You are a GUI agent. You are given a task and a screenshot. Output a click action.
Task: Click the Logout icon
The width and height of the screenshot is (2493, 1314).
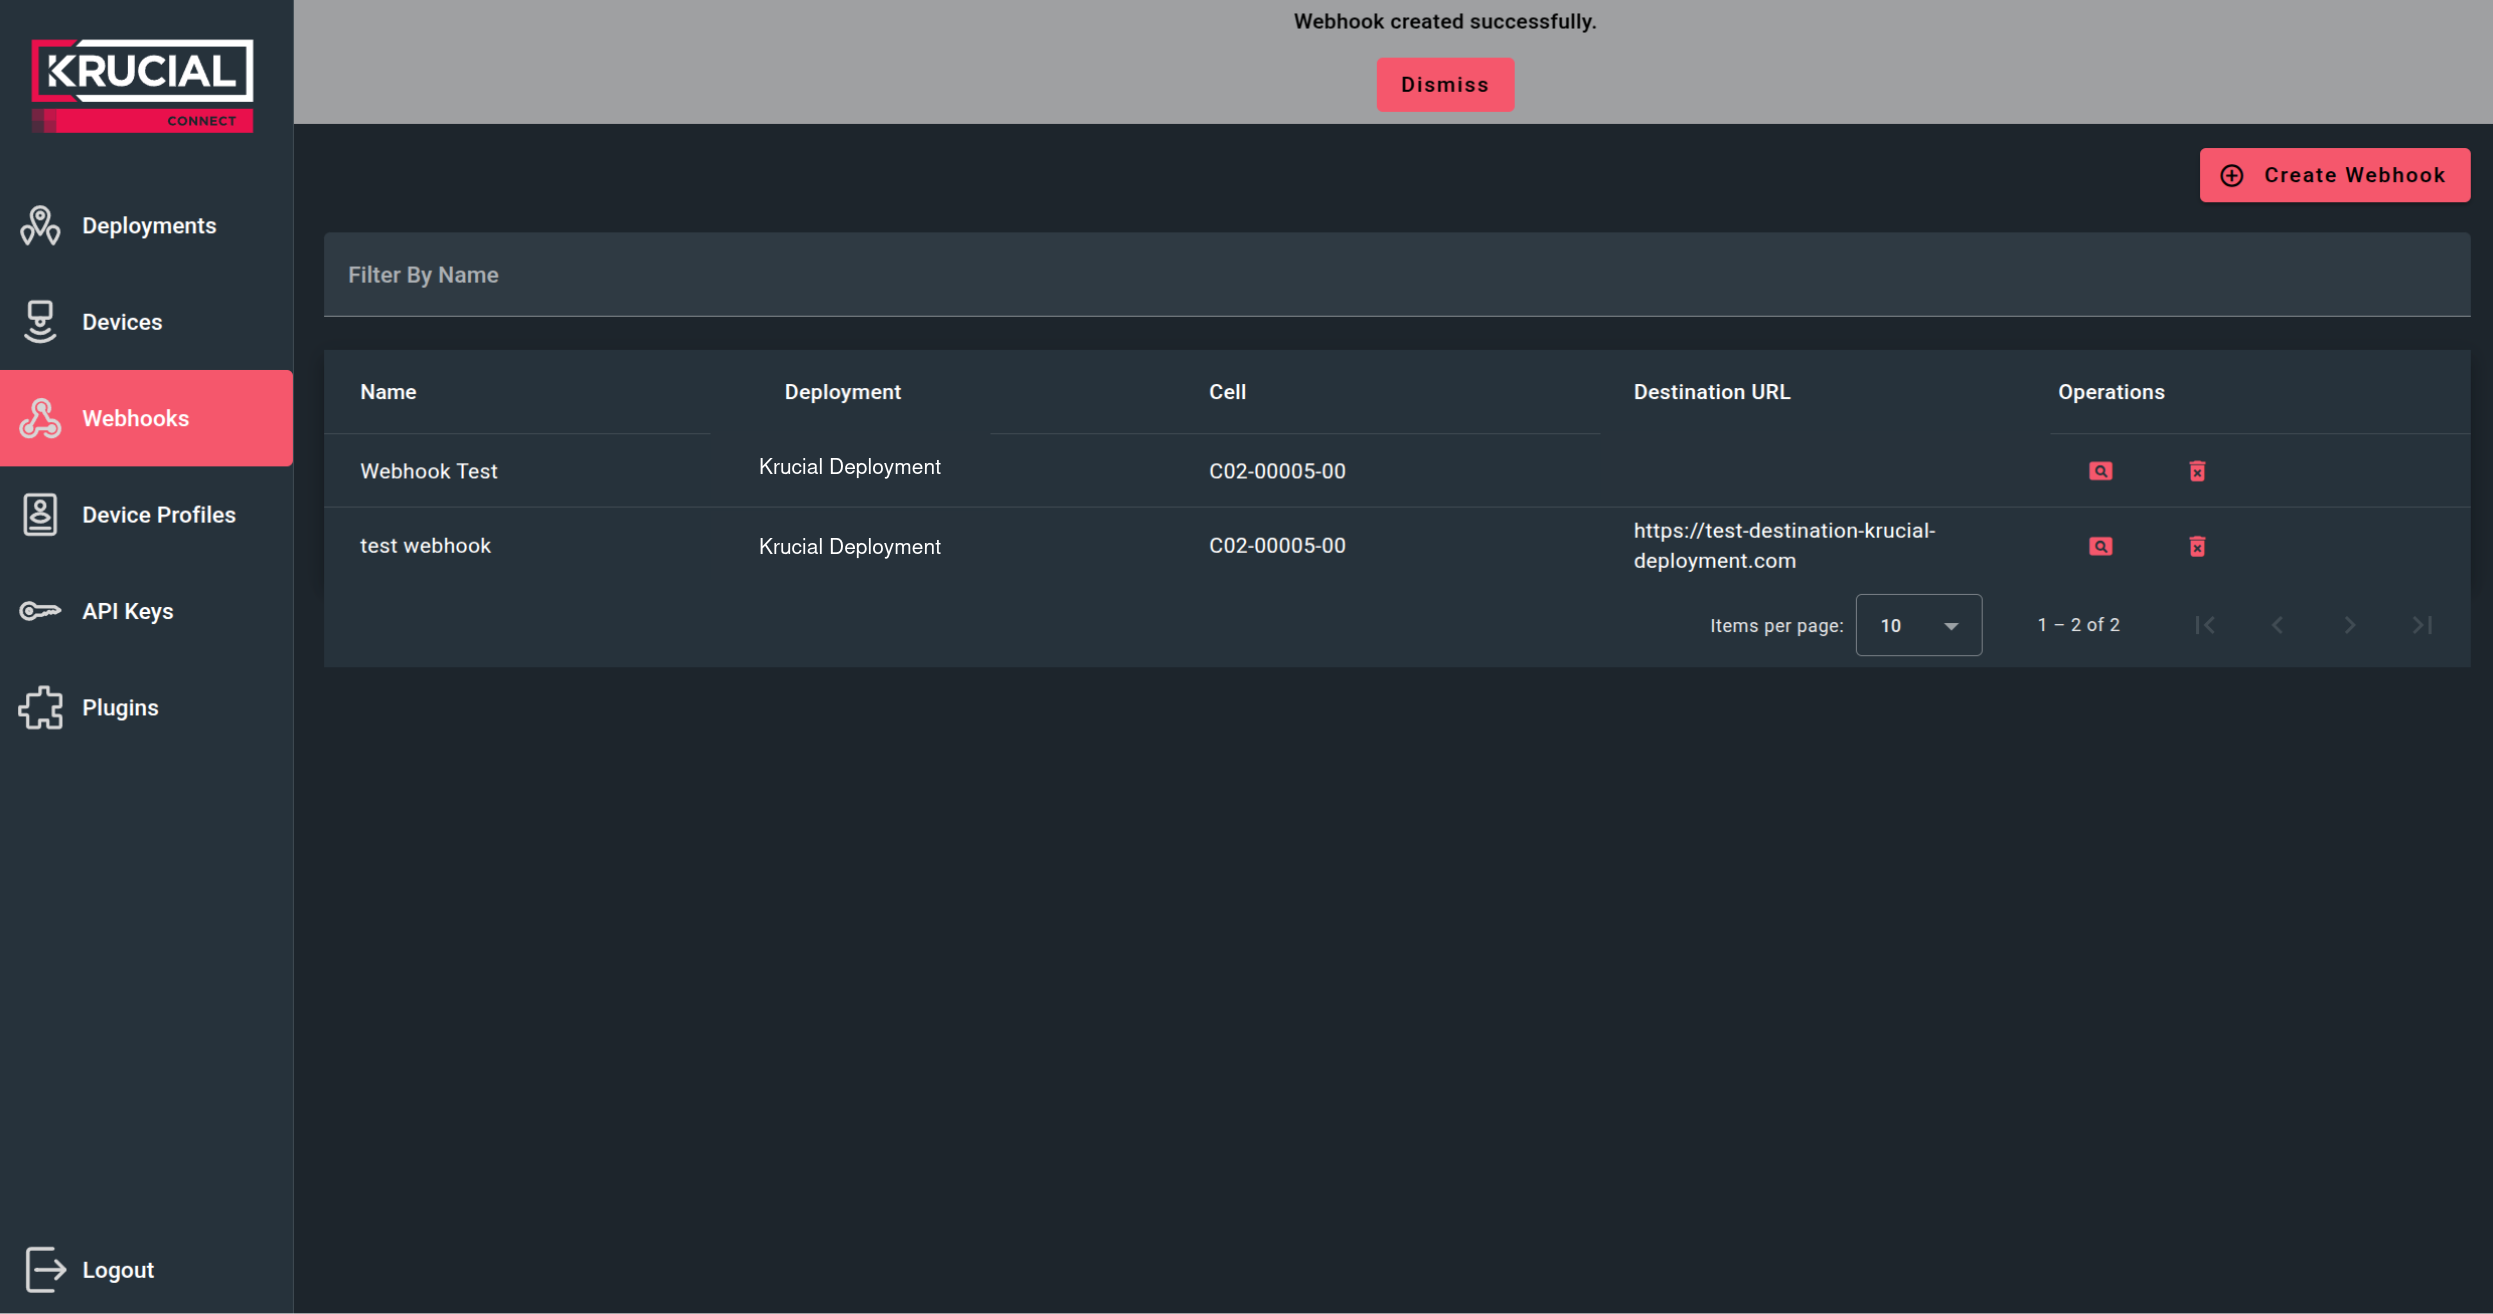point(44,1270)
